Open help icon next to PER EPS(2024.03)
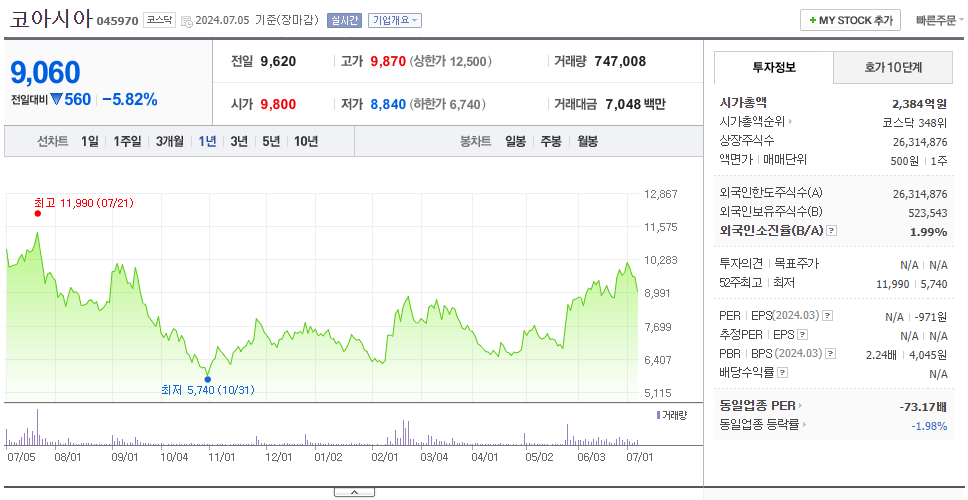Image resolution: width=968 pixels, height=500 pixels. pos(828,316)
